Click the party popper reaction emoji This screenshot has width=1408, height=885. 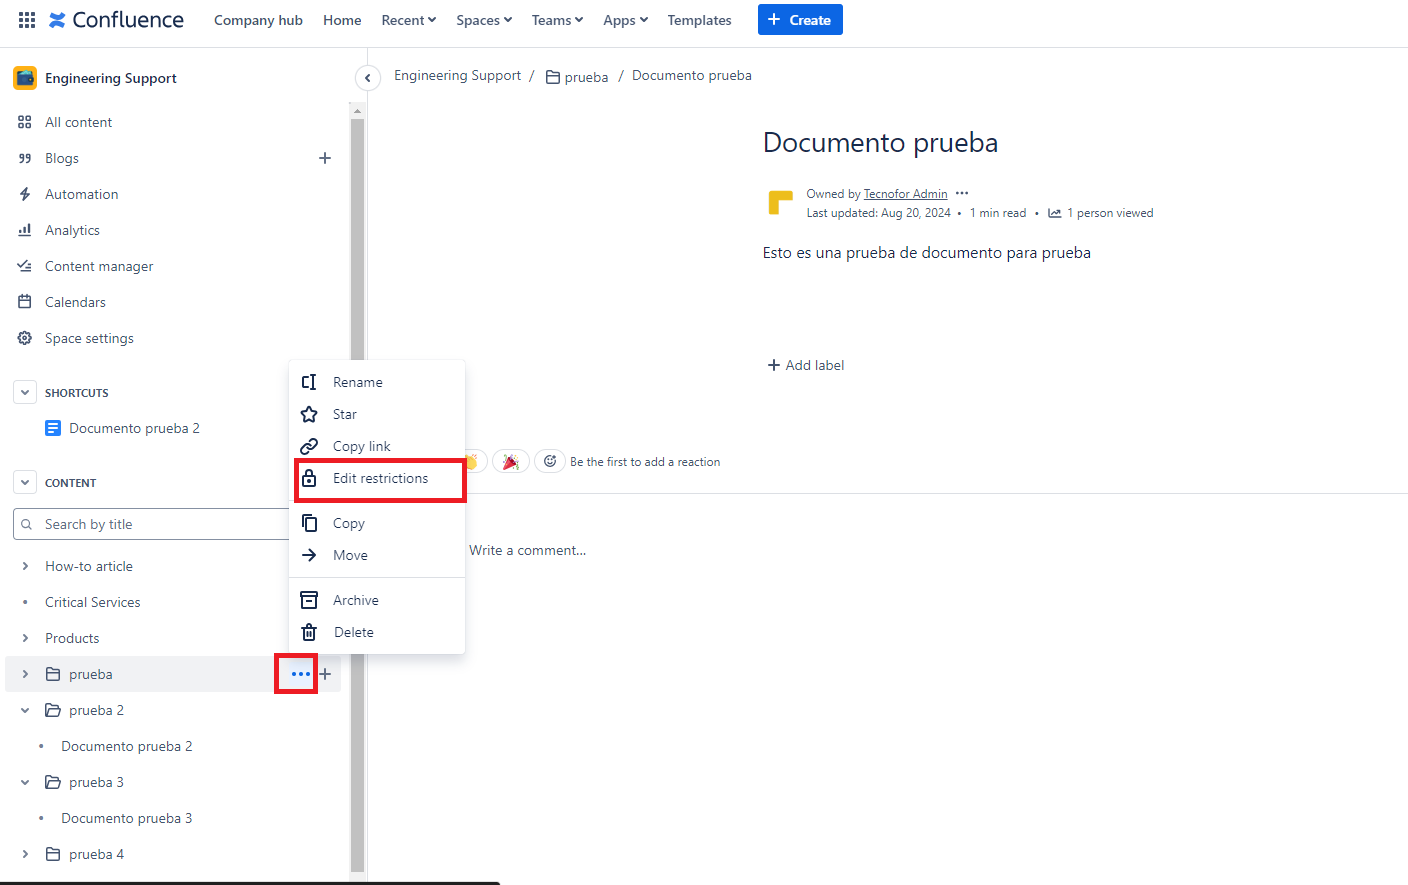(x=511, y=462)
